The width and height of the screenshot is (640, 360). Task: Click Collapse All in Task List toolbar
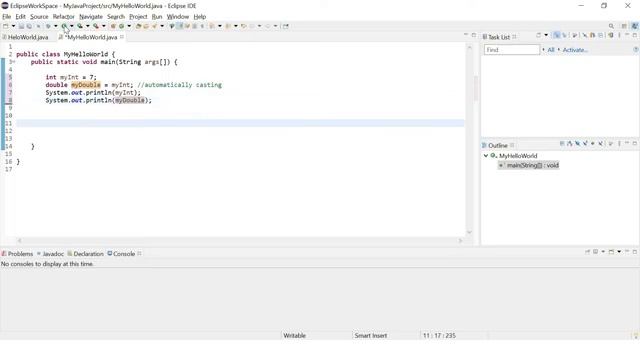pos(600,35)
